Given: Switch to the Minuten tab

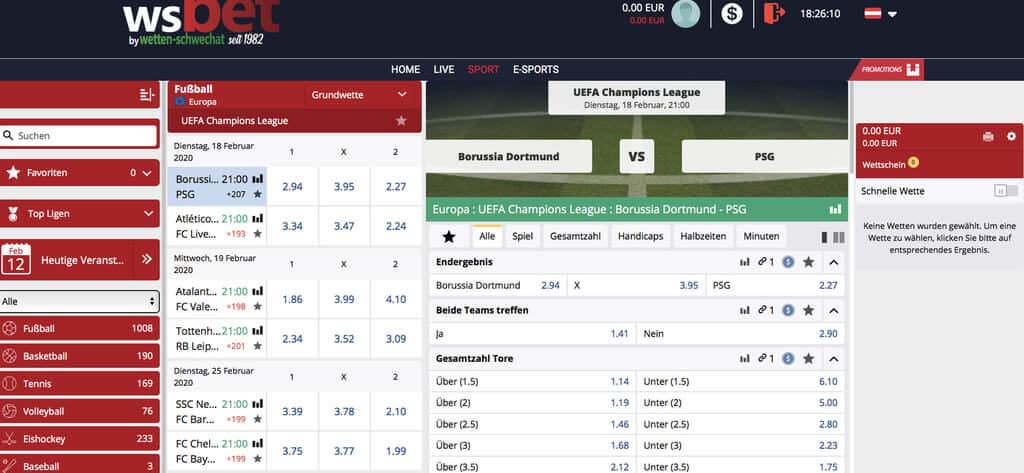Looking at the screenshot, I should (761, 236).
